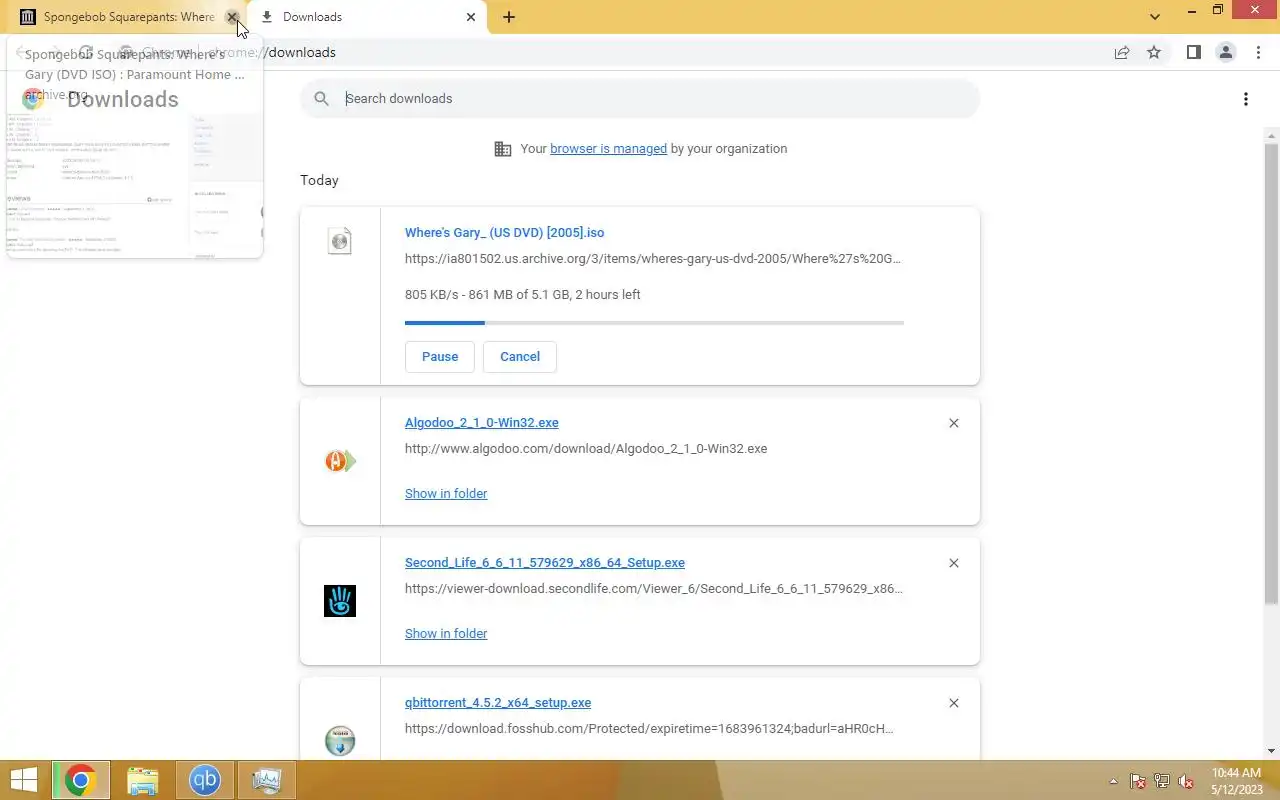This screenshot has width=1280, height=800.
Task: Click the share this page icon
Action: (x=1122, y=52)
